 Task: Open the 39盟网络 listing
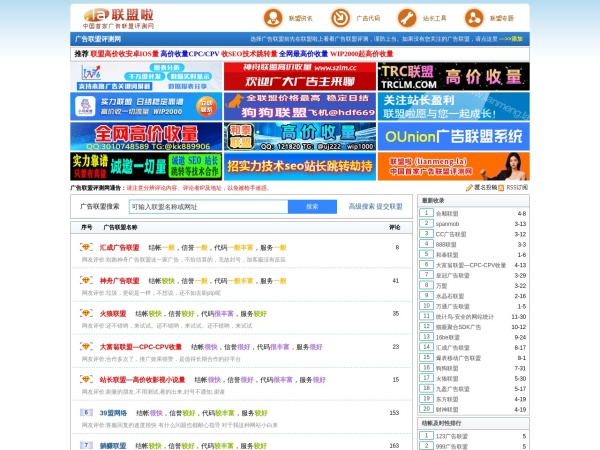(x=113, y=413)
